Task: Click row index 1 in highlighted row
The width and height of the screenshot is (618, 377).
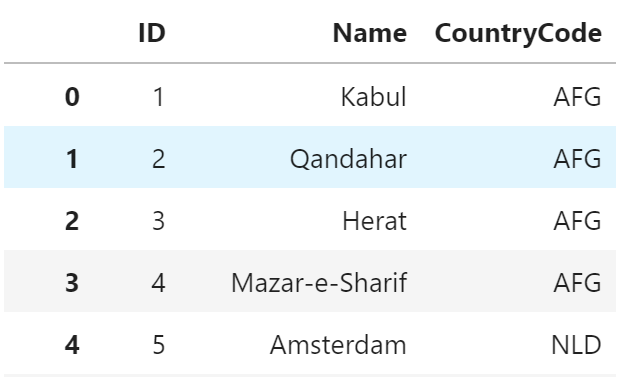Action: click(72, 159)
